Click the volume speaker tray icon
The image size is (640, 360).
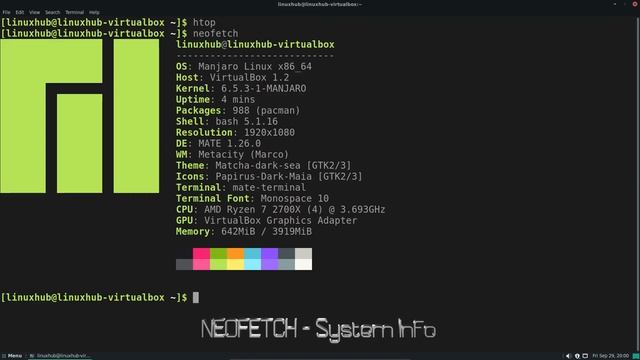pos(568,356)
